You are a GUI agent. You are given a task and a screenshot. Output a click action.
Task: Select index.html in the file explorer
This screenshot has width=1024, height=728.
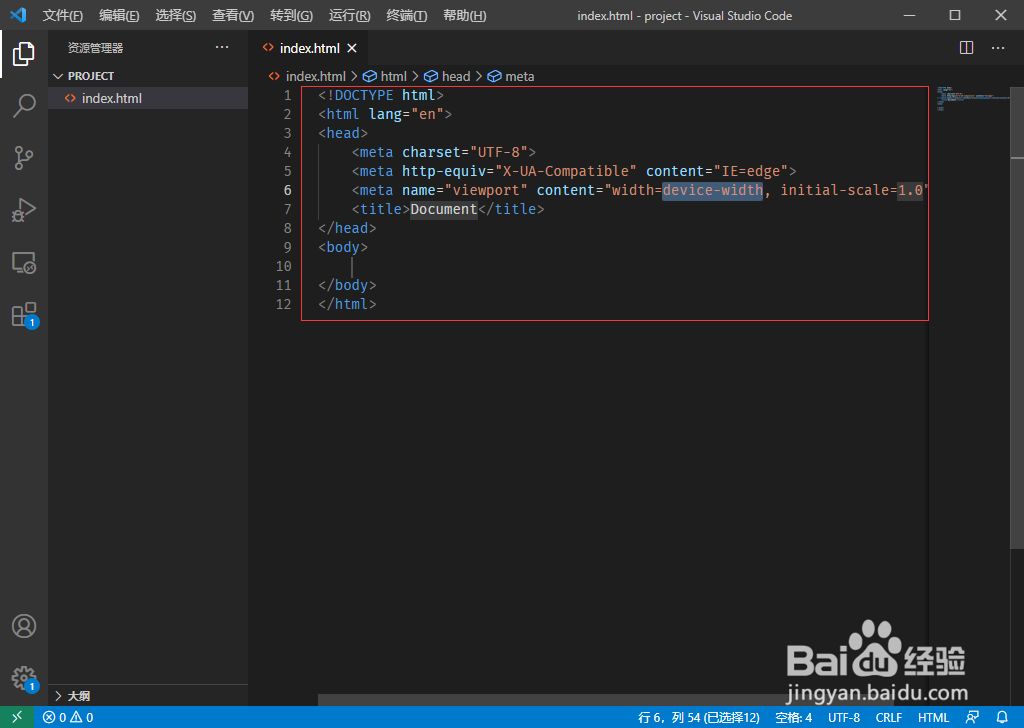pyautogui.click(x=148, y=98)
